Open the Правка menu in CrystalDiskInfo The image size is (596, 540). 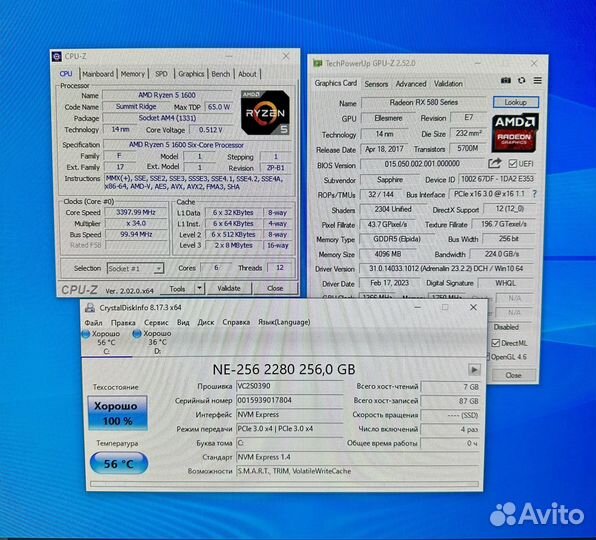pyautogui.click(x=123, y=322)
